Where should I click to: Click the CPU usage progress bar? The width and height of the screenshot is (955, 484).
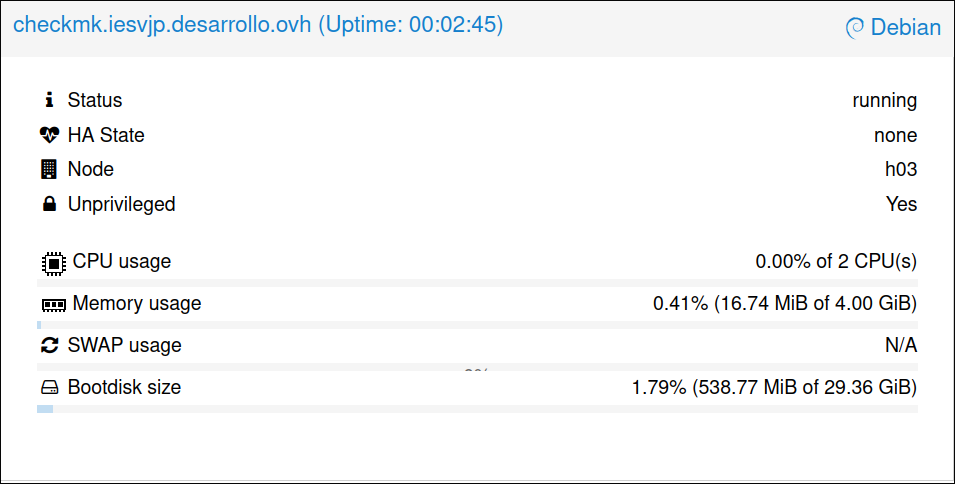(x=477, y=283)
